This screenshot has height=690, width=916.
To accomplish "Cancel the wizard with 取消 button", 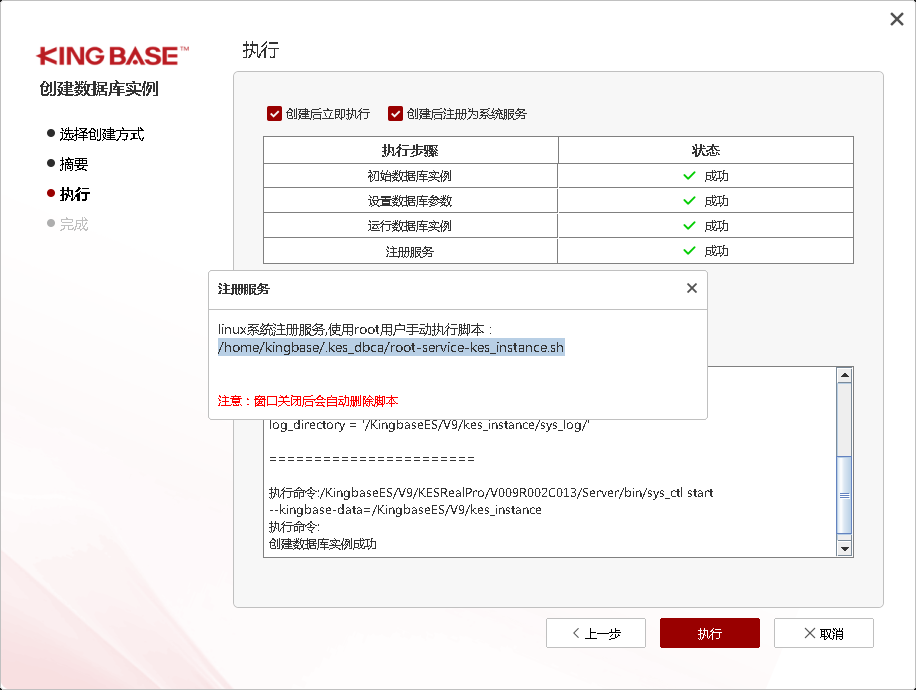I will point(823,633).
